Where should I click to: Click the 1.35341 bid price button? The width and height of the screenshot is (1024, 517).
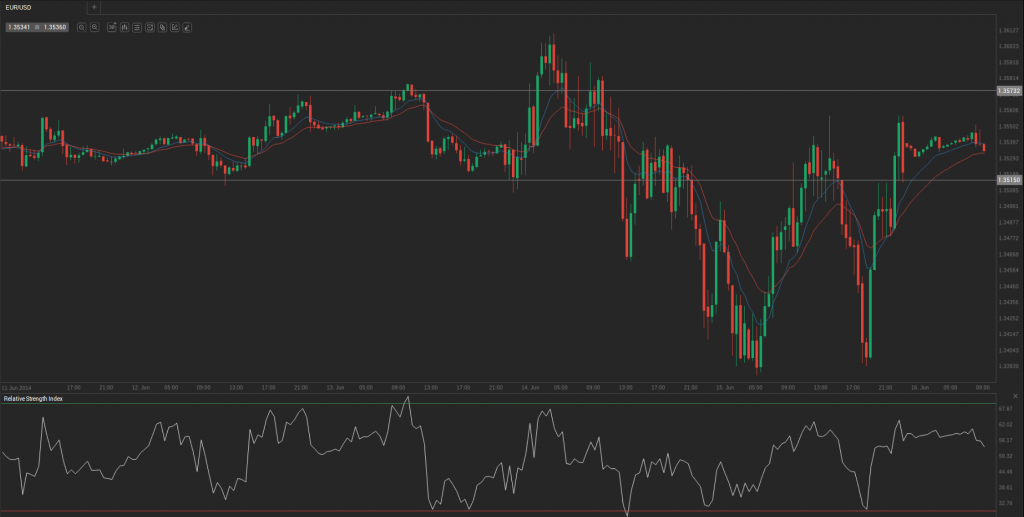coord(19,27)
